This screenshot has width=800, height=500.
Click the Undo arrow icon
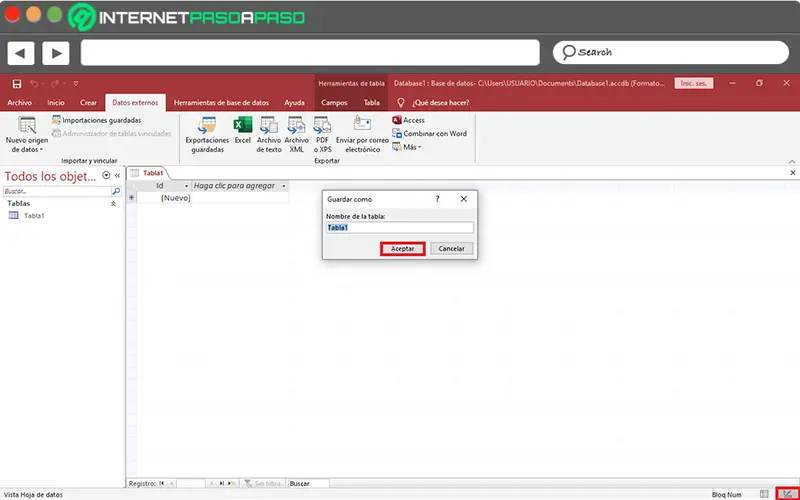(x=34, y=84)
